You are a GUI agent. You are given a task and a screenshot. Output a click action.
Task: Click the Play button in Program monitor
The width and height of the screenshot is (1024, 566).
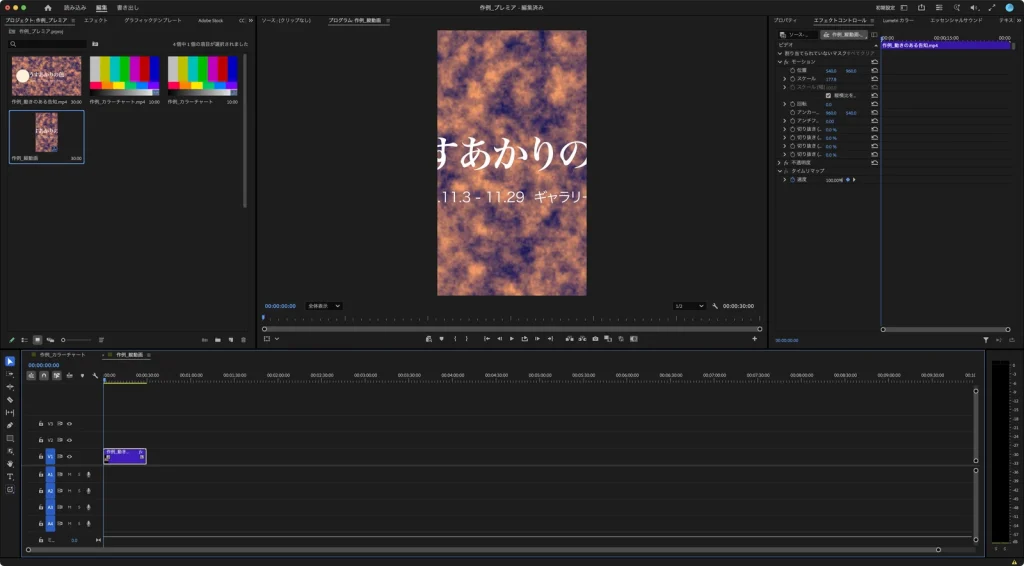(511, 339)
